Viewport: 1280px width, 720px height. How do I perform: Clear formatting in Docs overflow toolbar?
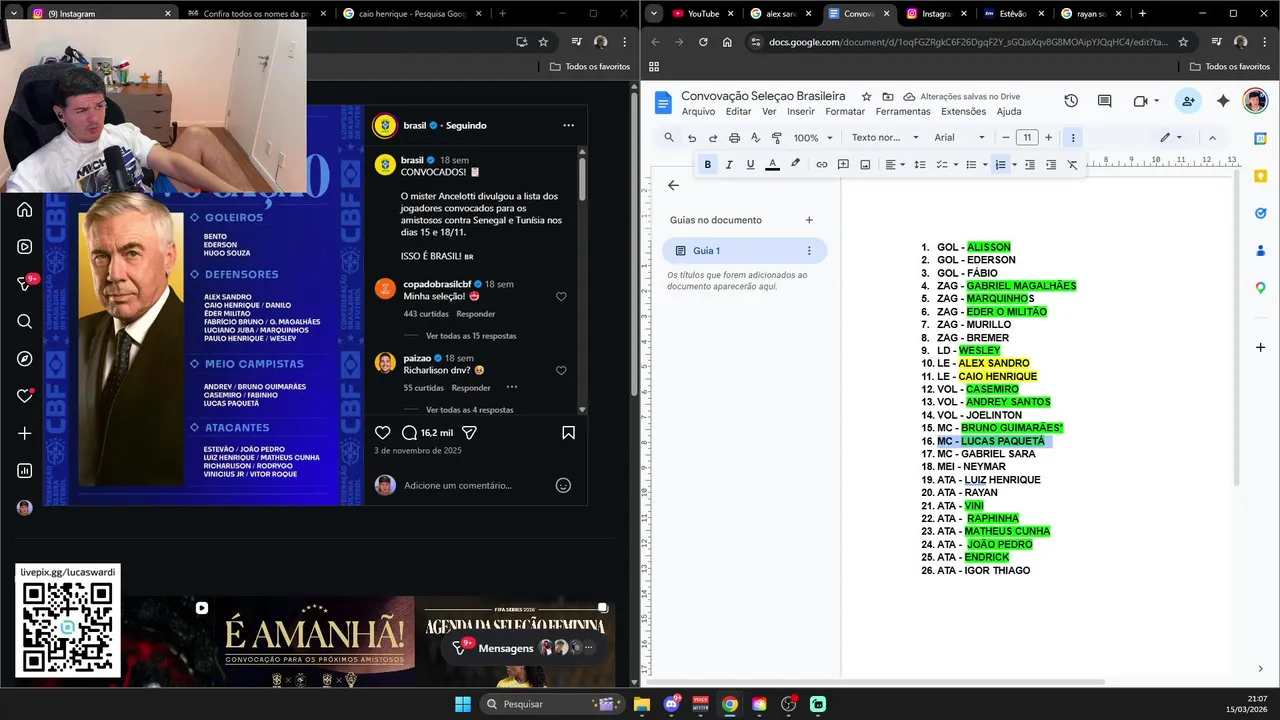(1072, 165)
